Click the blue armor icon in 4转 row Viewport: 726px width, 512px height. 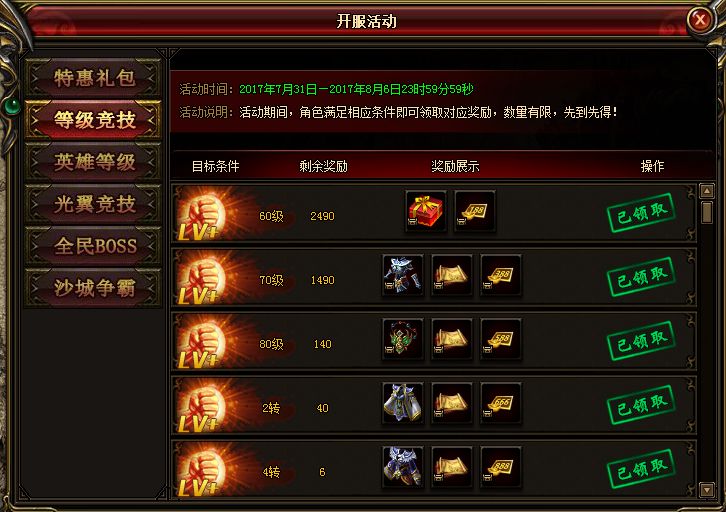(403, 467)
